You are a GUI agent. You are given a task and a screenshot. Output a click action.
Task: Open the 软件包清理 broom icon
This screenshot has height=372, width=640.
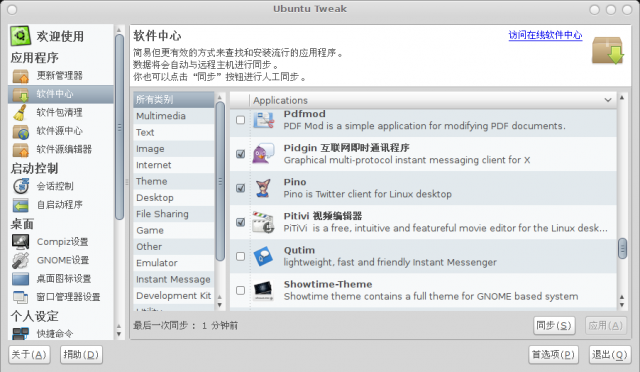tap(20, 112)
